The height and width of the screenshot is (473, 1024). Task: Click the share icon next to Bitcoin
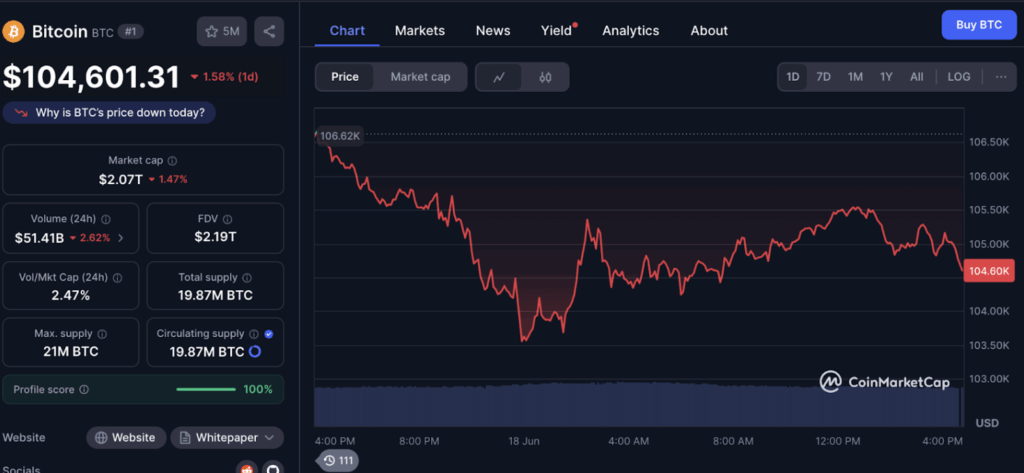pos(268,32)
